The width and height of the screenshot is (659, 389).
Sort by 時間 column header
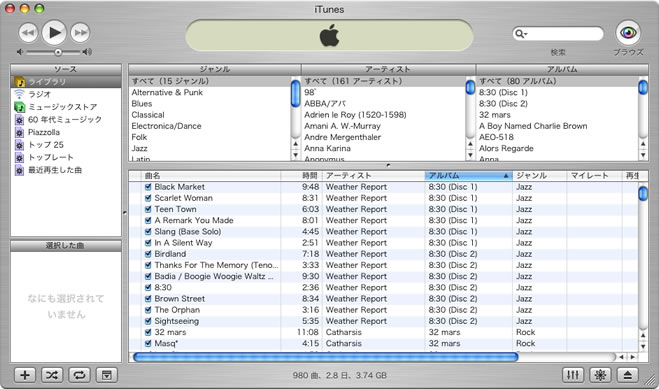click(301, 176)
